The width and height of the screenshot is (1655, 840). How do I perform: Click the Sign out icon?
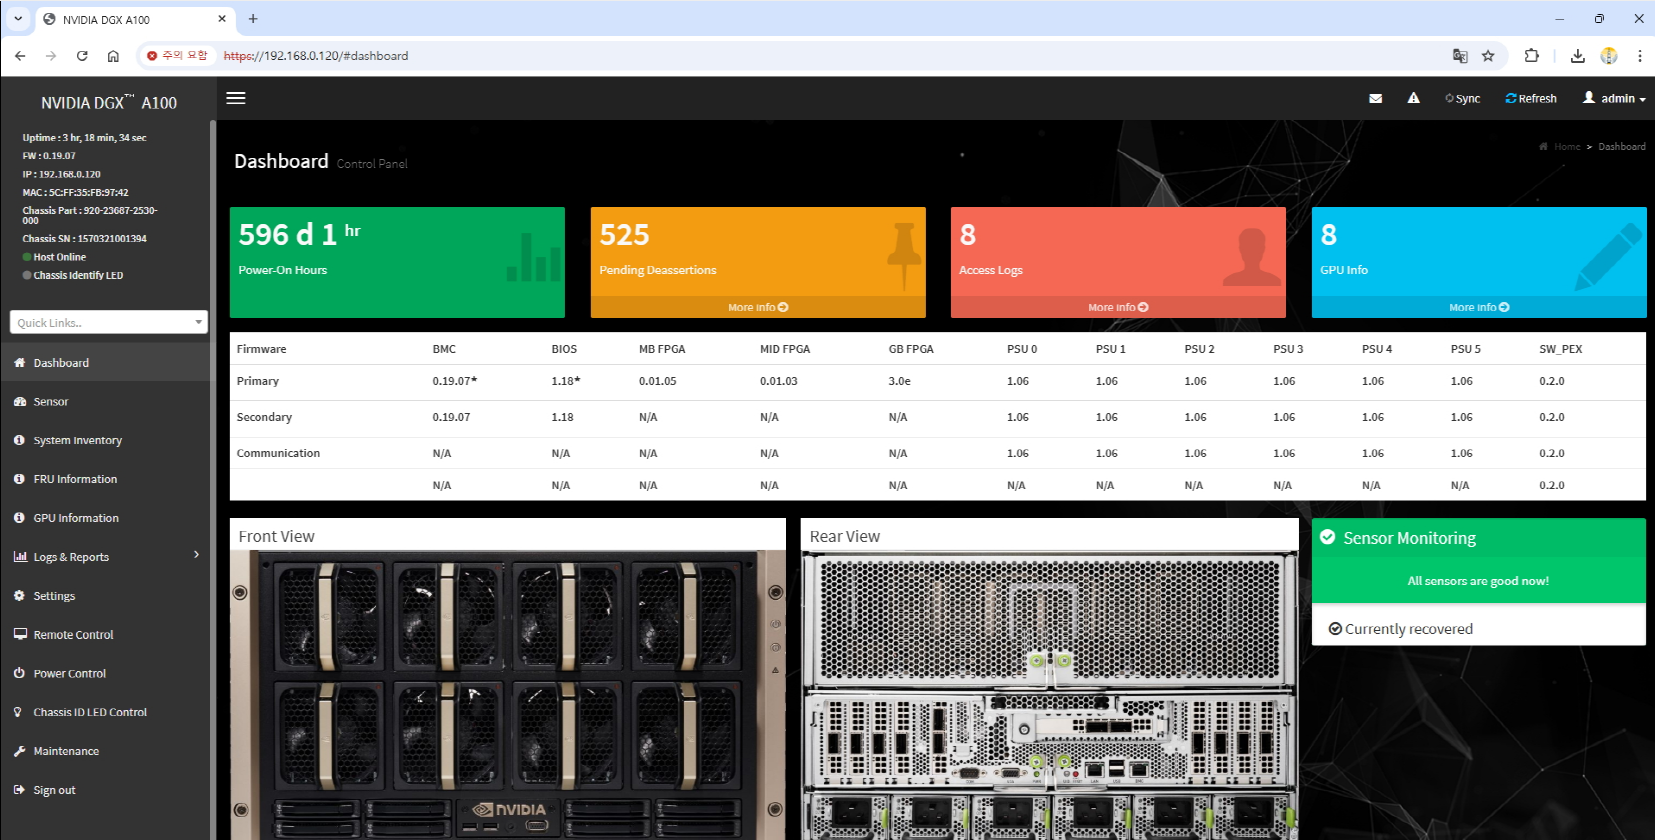[19, 790]
